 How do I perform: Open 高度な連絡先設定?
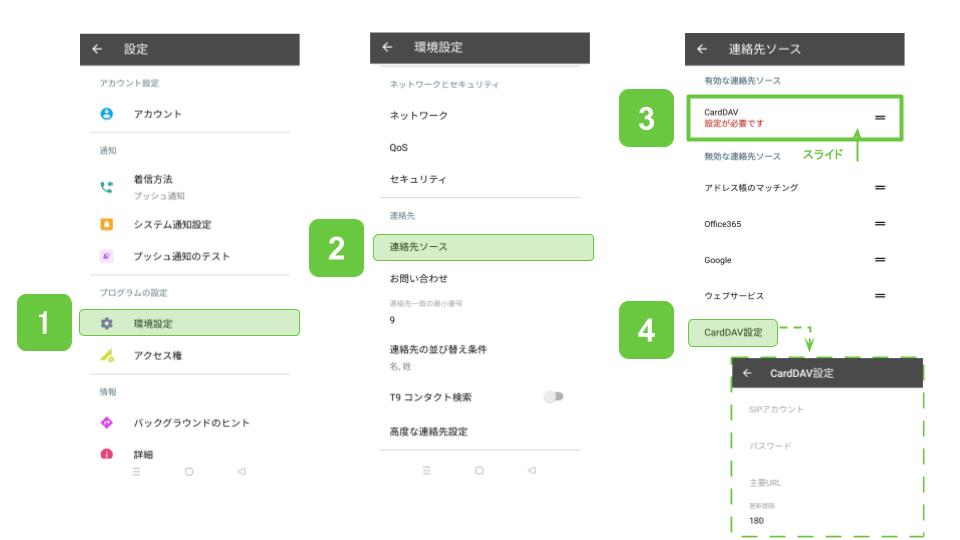coord(428,432)
